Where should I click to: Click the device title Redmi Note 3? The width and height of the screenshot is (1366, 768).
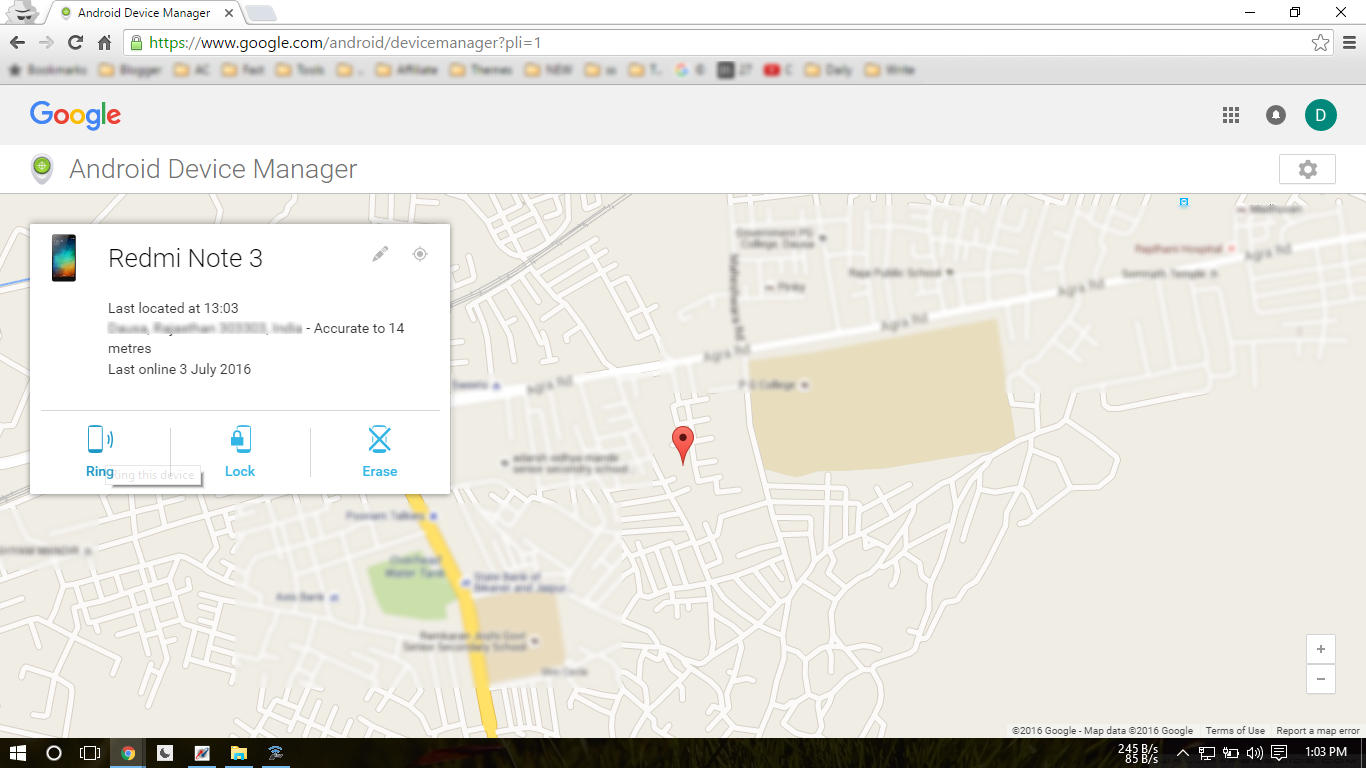(x=185, y=258)
